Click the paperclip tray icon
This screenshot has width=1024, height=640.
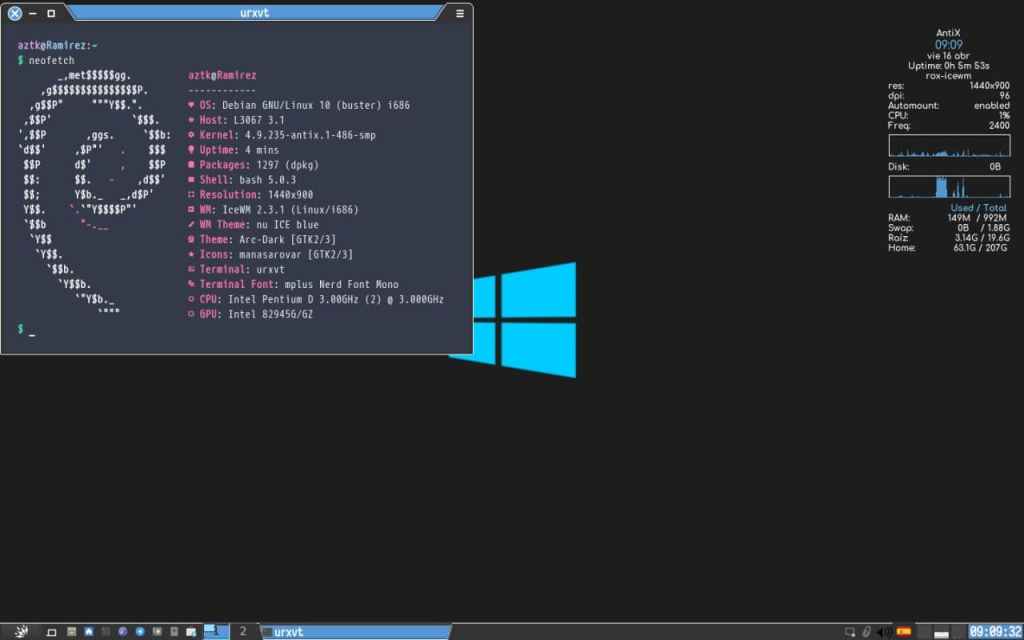pyautogui.click(x=866, y=632)
